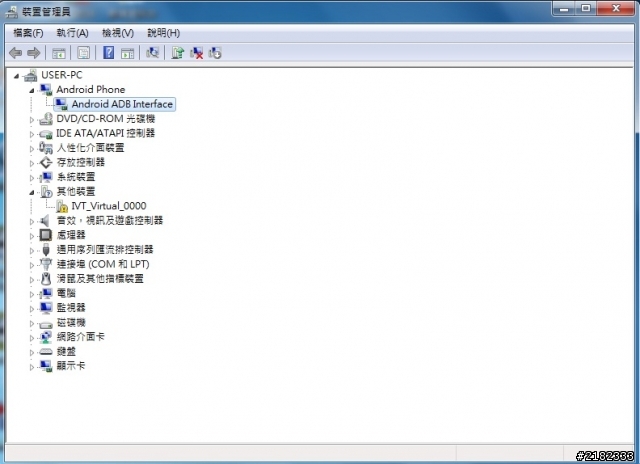The width and height of the screenshot is (640, 464).
Task: Expand the 系統裝置 node
Action: [32, 178]
